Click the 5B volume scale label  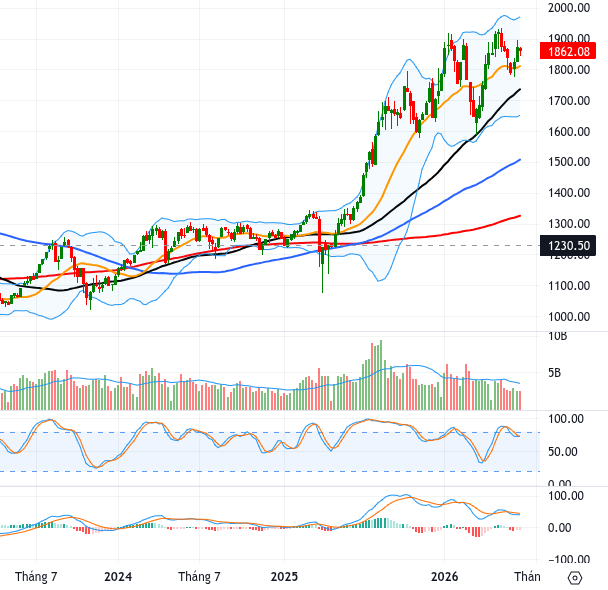coord(554,373)
